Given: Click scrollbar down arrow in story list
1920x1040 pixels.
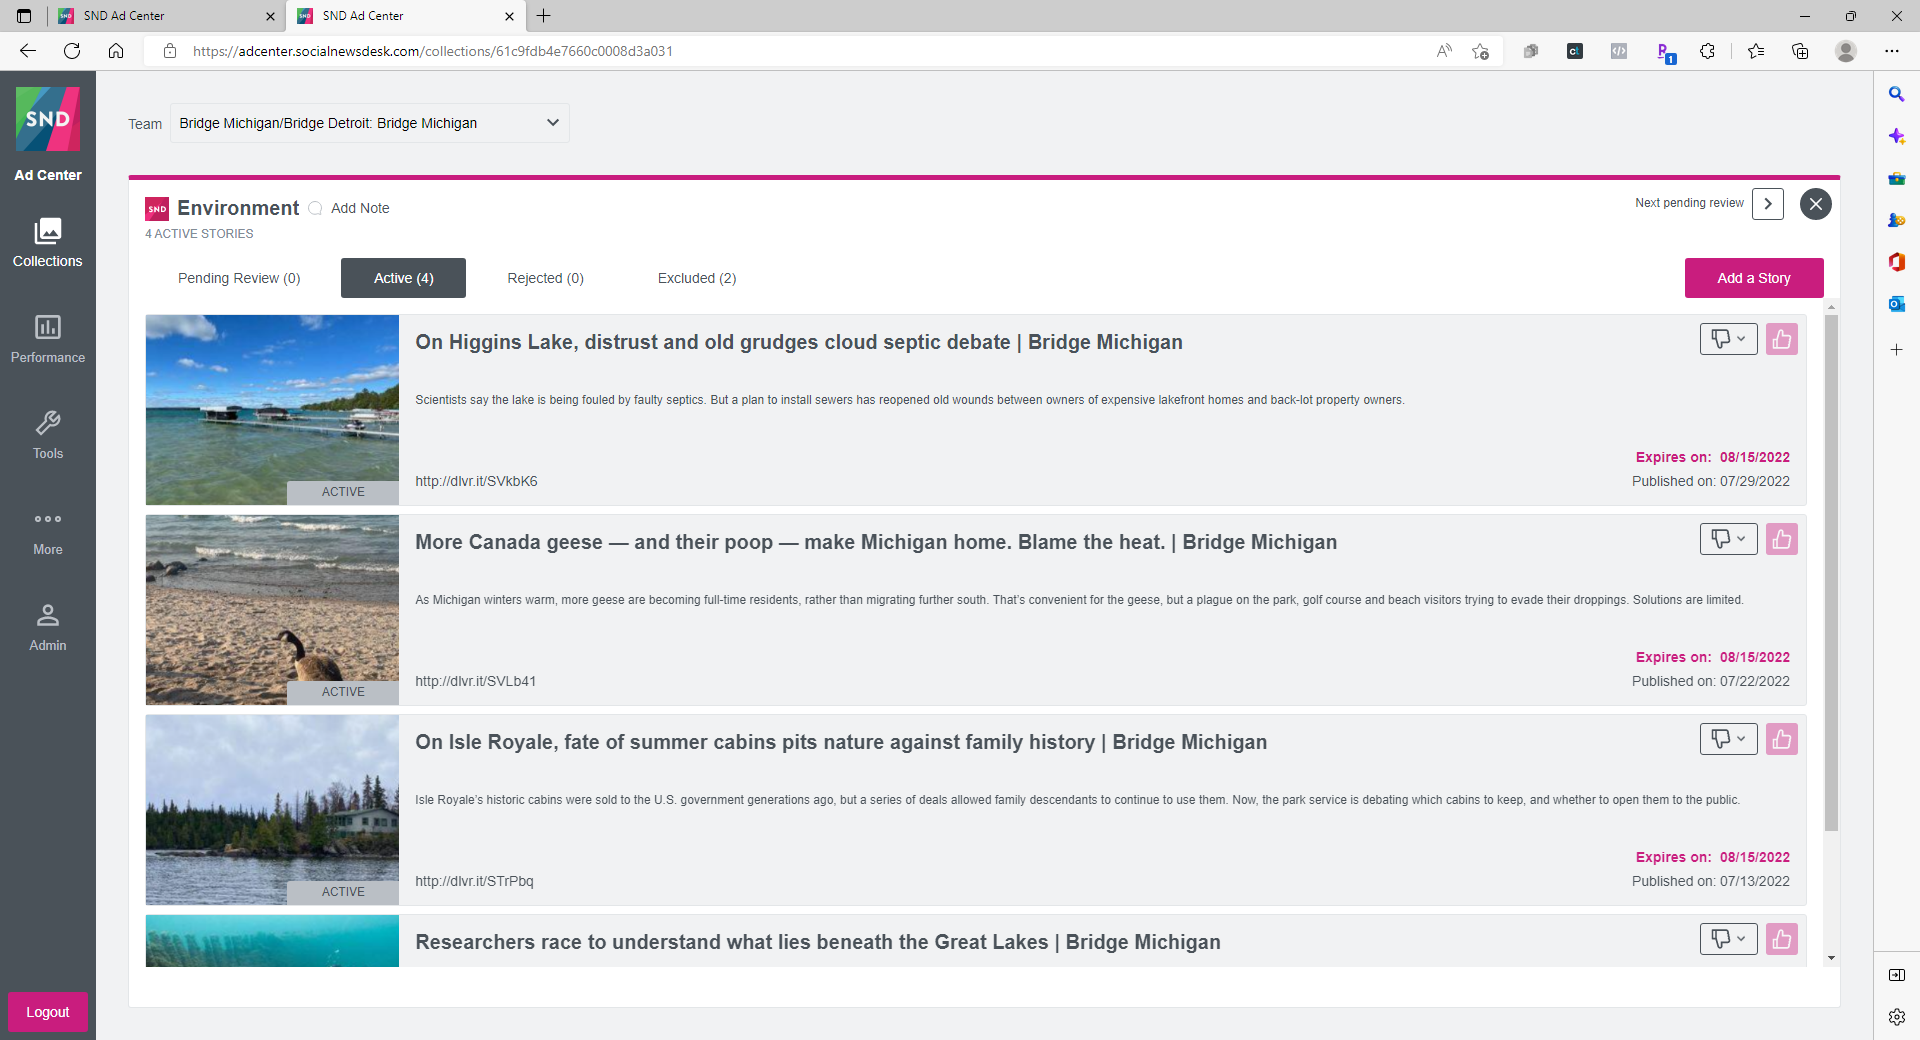Looking at the screenshot, I should pos(1831,958).
